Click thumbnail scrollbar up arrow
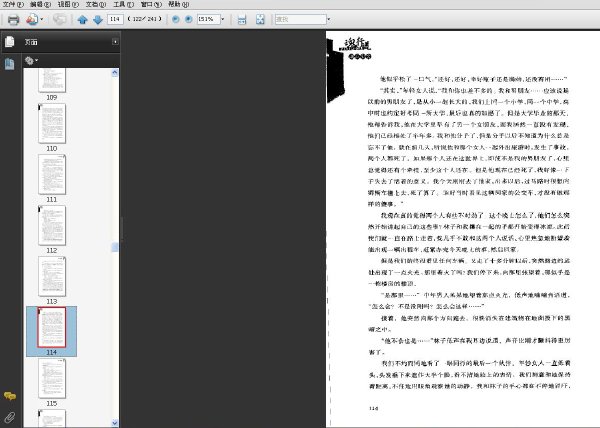This screenshot has height=428, width=600. [115, 73]
